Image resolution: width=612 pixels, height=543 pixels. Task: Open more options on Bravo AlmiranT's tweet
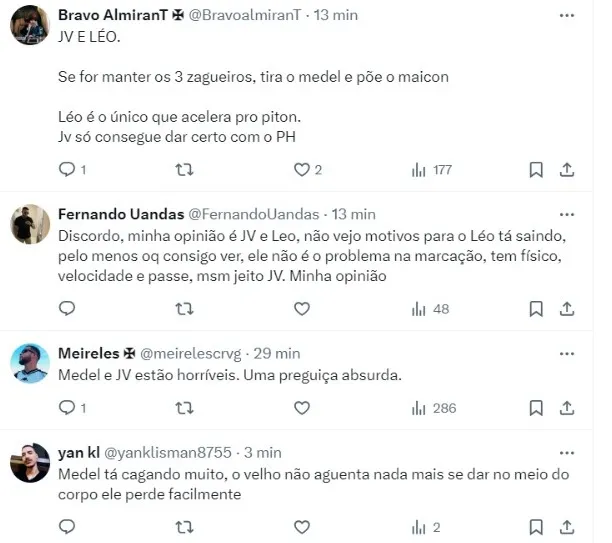click(x=567, y=17)
